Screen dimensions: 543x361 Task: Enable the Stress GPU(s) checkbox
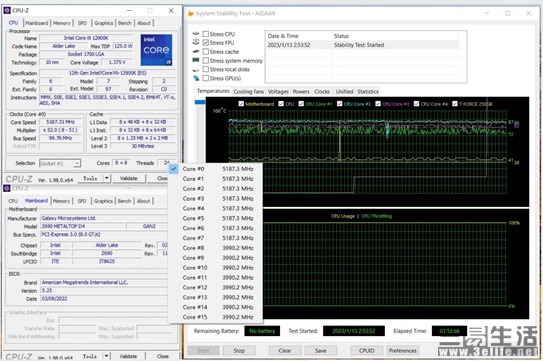coord(206,78)
